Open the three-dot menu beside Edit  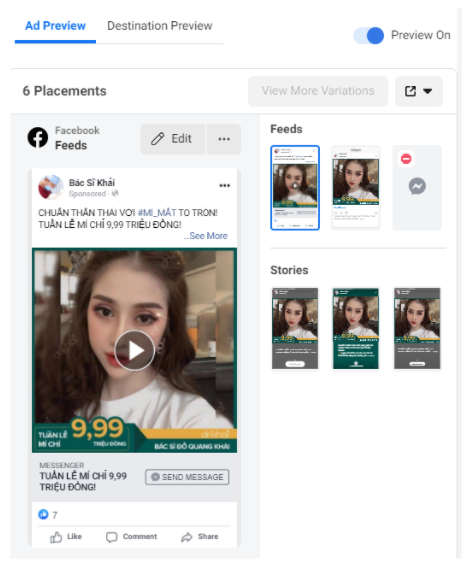(x=224, y=139)
